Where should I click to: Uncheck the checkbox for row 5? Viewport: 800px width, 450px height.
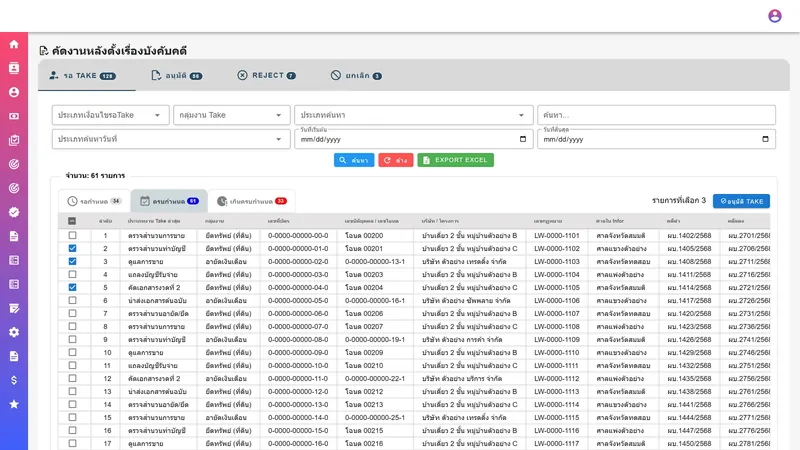72,287
